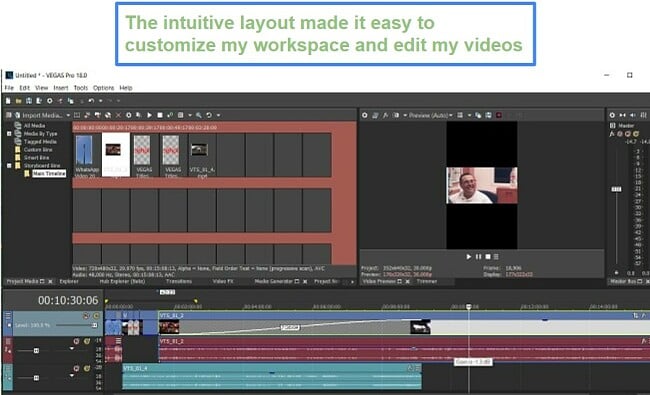The image size is (650, 395).
Task: Select Tagged Media in the media tree
Action: (40, 141)
